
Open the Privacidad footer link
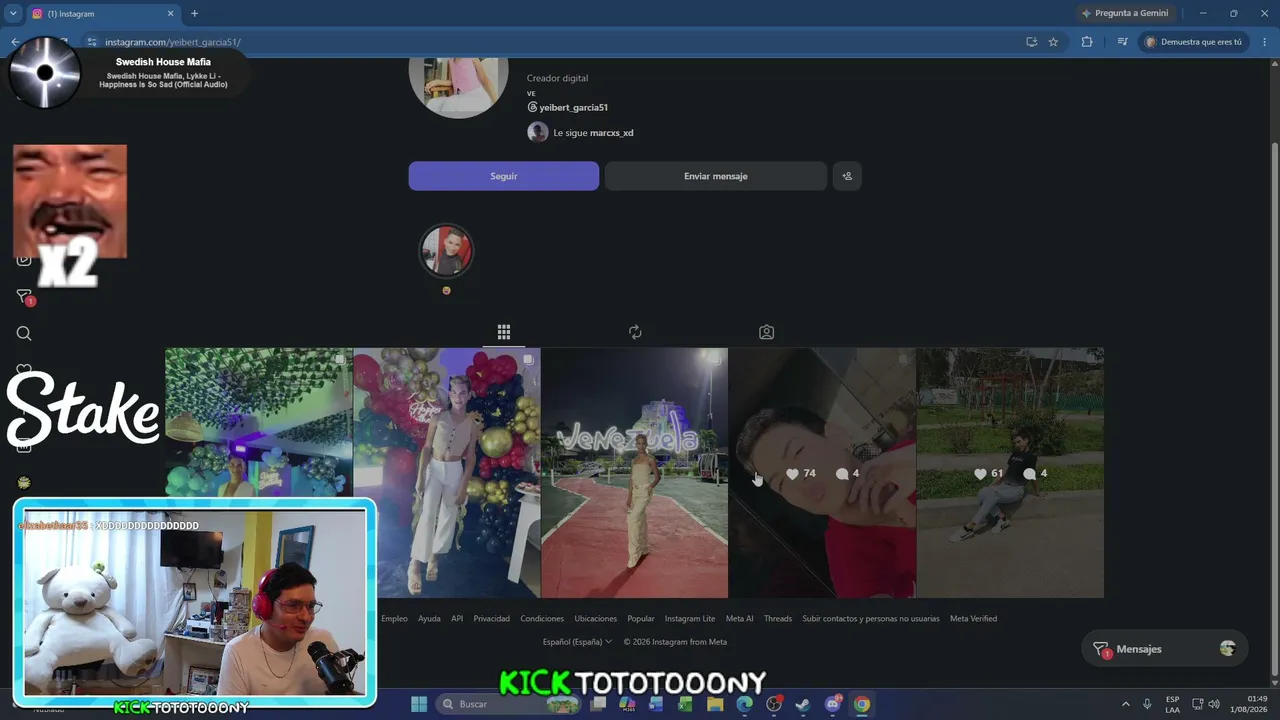pos(491,619)
